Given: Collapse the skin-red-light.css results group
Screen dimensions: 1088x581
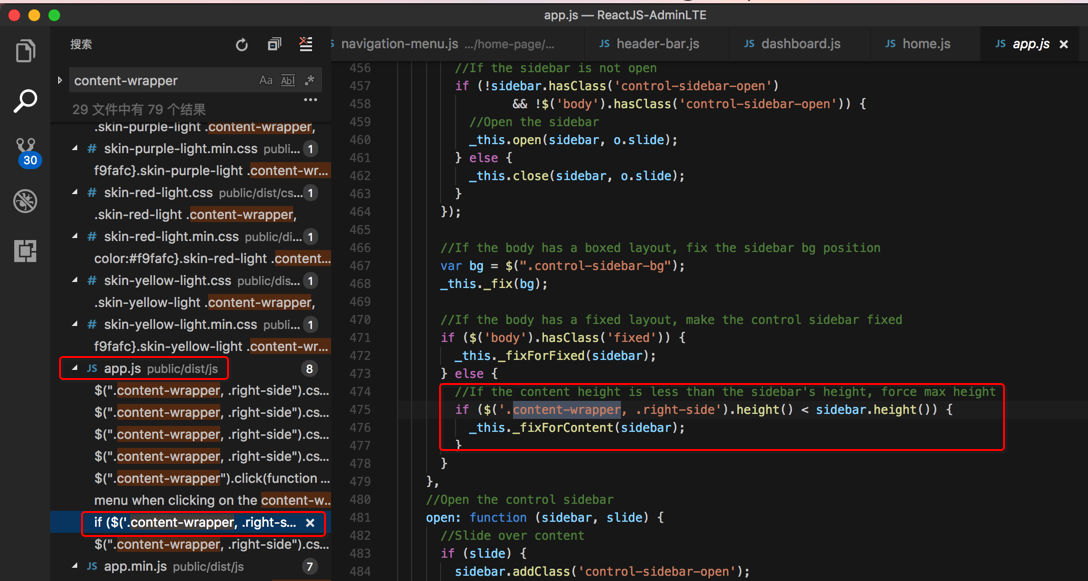Looking at the screenshot, I should click(x=75, y=193).
